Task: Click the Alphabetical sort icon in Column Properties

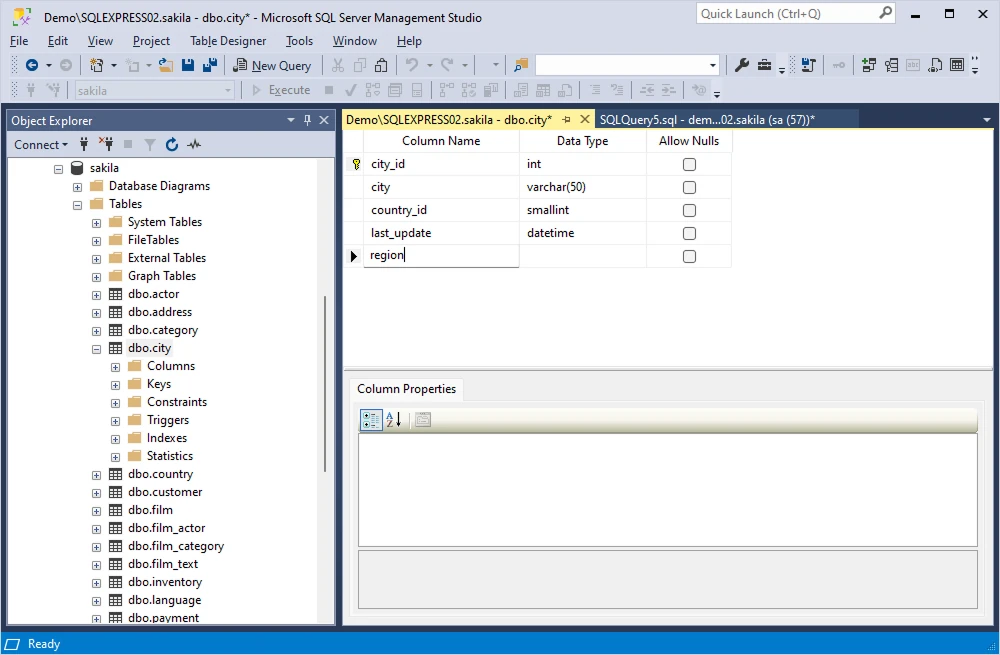Action: pos(393,420)
